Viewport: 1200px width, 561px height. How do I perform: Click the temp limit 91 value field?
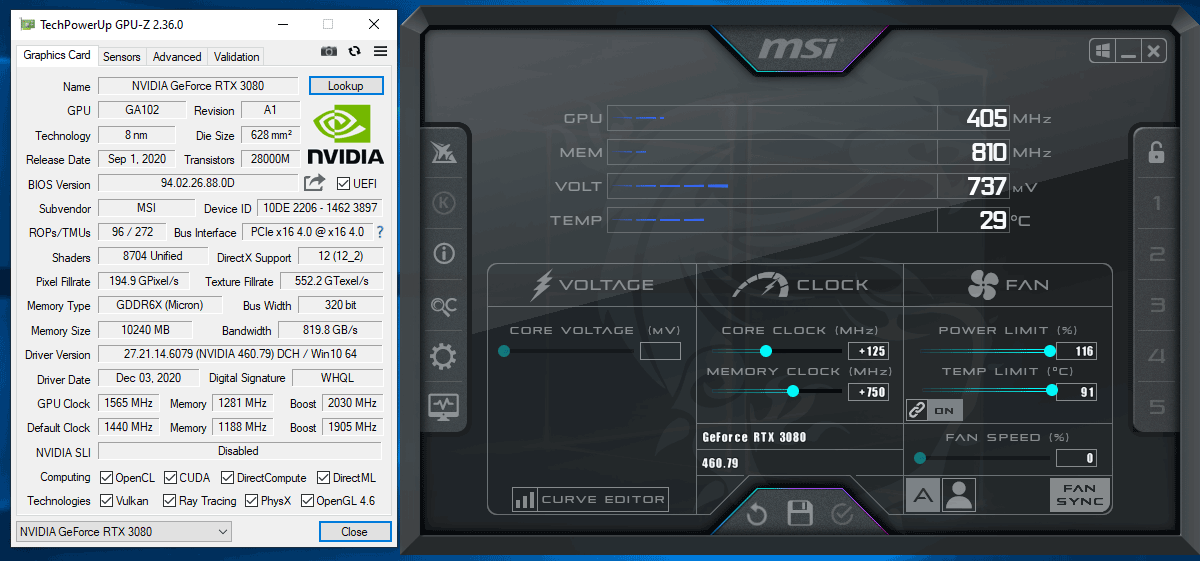(1077, 392)
